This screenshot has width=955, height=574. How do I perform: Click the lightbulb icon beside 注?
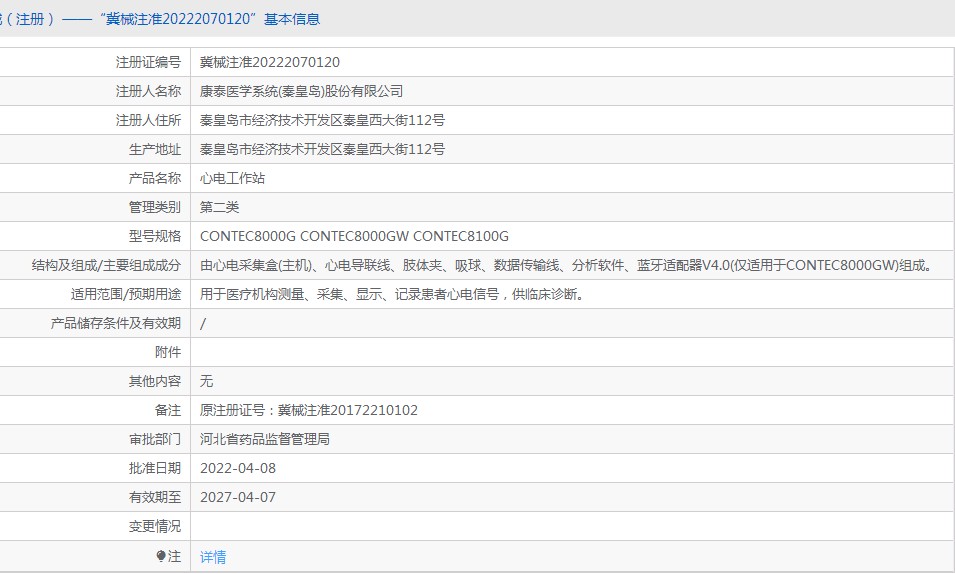tap(161, 556)
